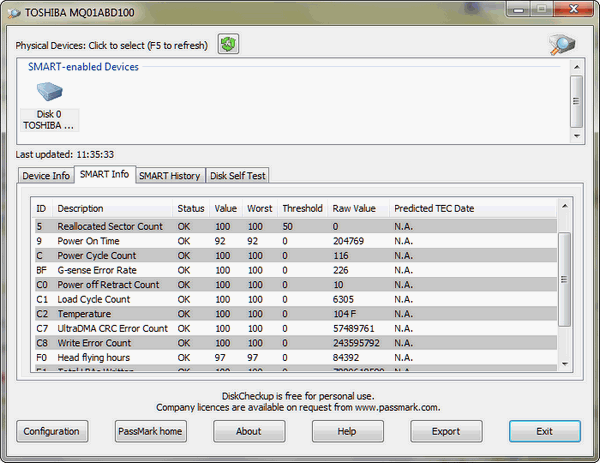
Task: Click the Last updated 11:35:33 label
Action: coord(65,155)
